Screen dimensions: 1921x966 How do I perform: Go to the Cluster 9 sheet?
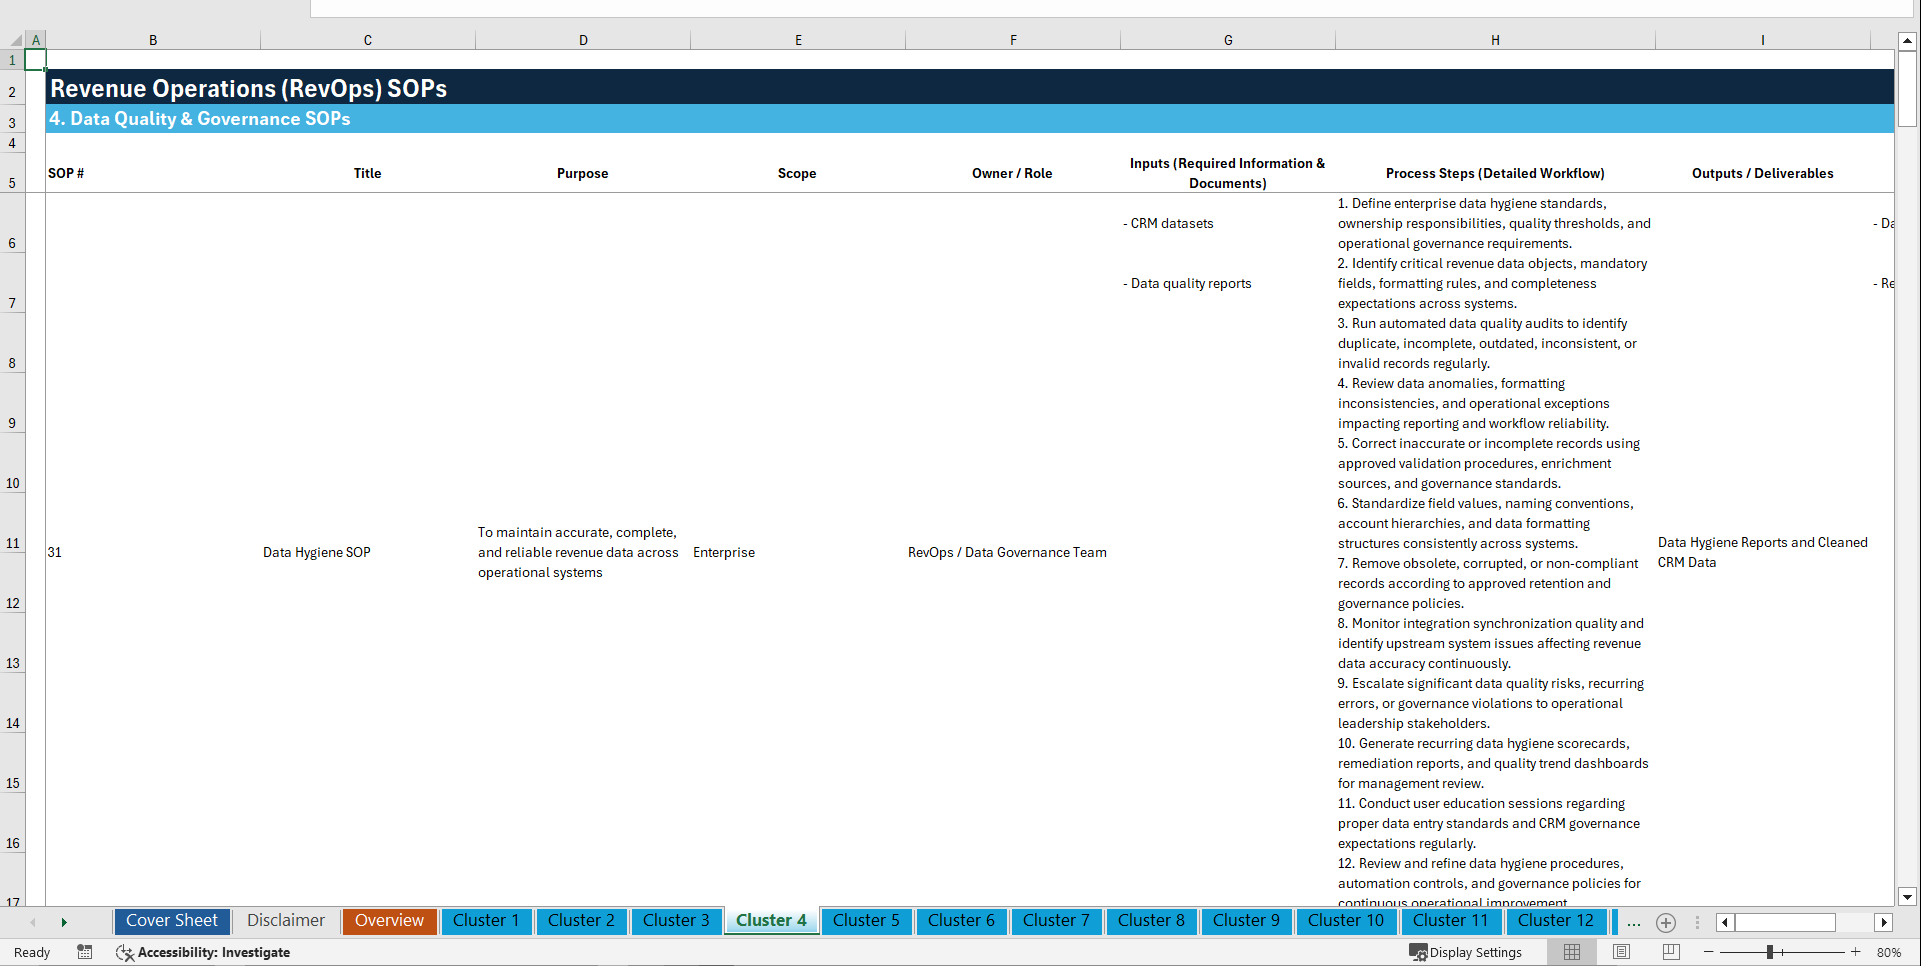click(x=1246, y=921)
